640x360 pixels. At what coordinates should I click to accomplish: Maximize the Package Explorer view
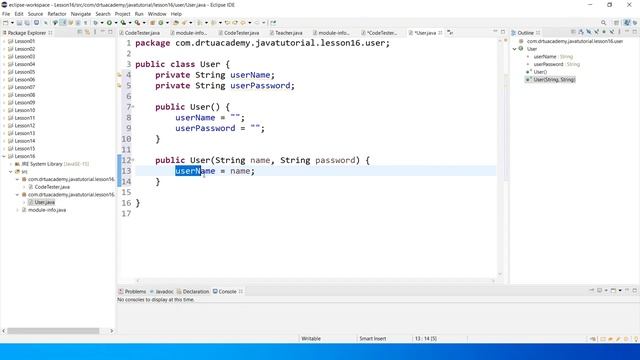pos(110,32)
